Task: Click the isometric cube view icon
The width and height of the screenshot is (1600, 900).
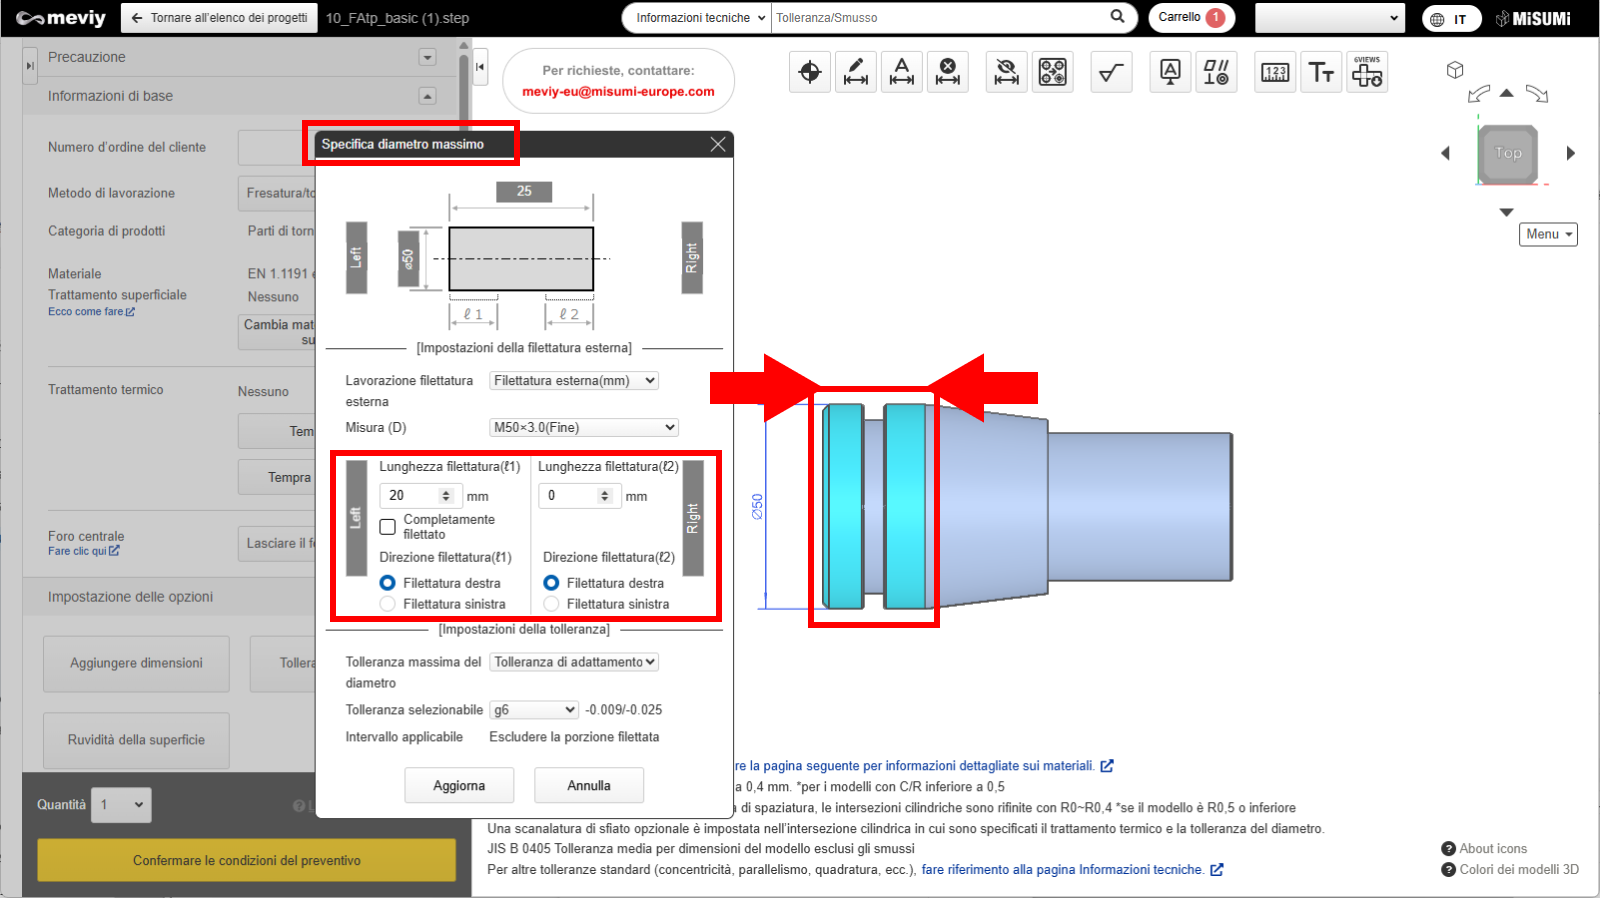Action: 1455,70
